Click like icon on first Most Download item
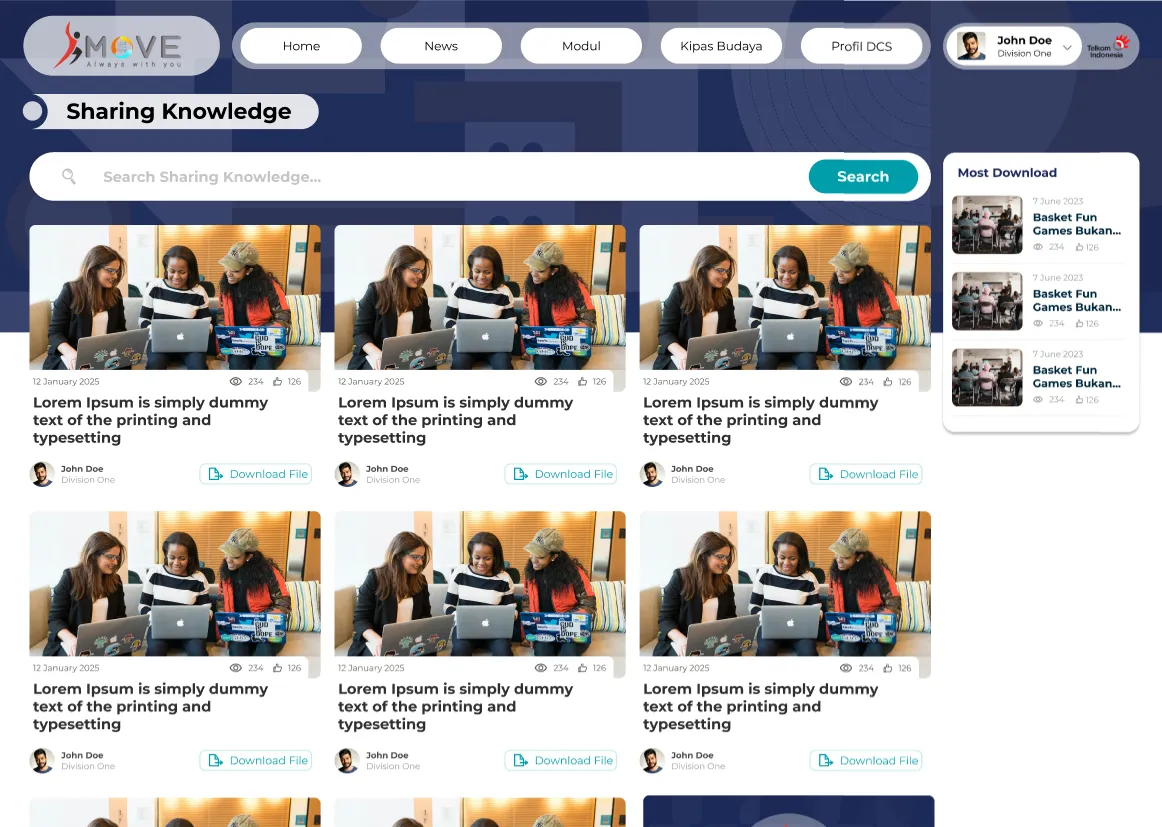This screenshot has height=827, width=1162. (x=1080, y=248)
